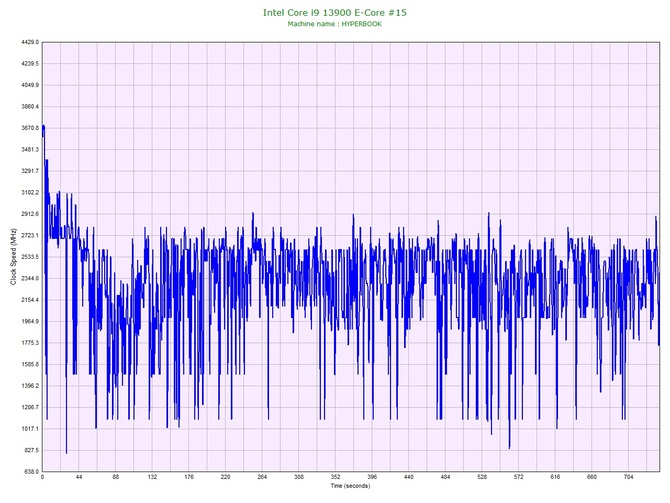Click the x-axis tick label 440
This screenshot has height=503, width=670.
[409, 477]
